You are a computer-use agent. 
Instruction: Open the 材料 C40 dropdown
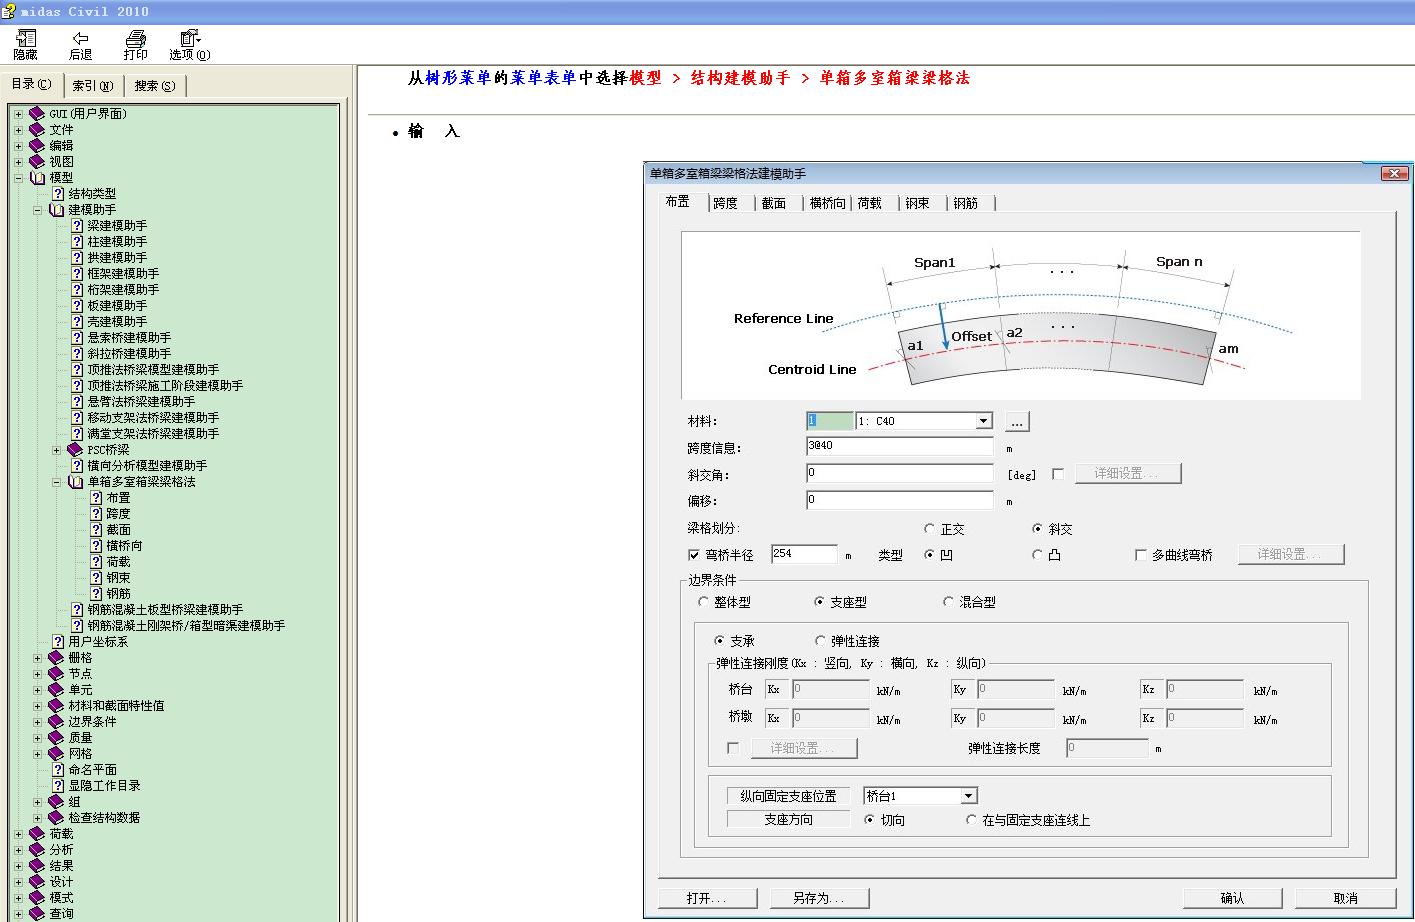coord(984,421)
